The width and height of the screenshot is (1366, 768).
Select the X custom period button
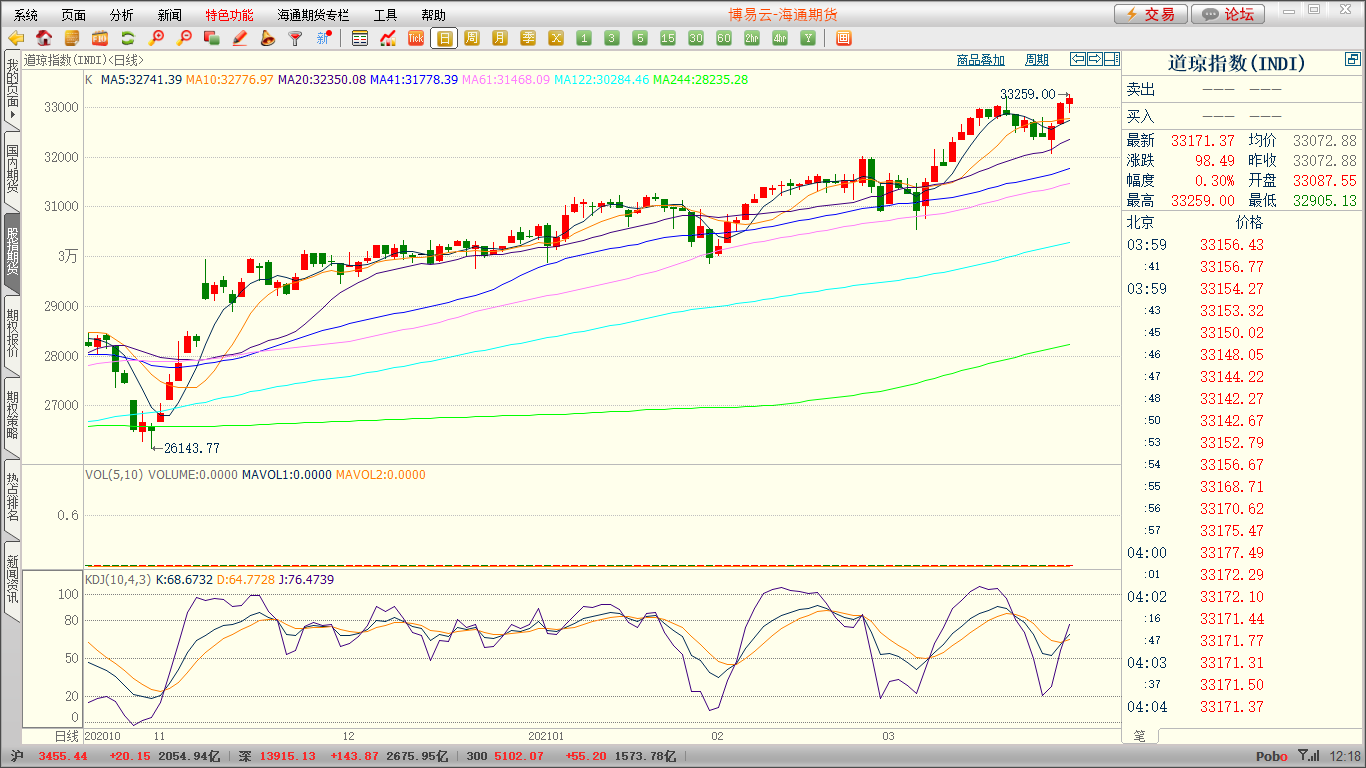pos(556,39)
